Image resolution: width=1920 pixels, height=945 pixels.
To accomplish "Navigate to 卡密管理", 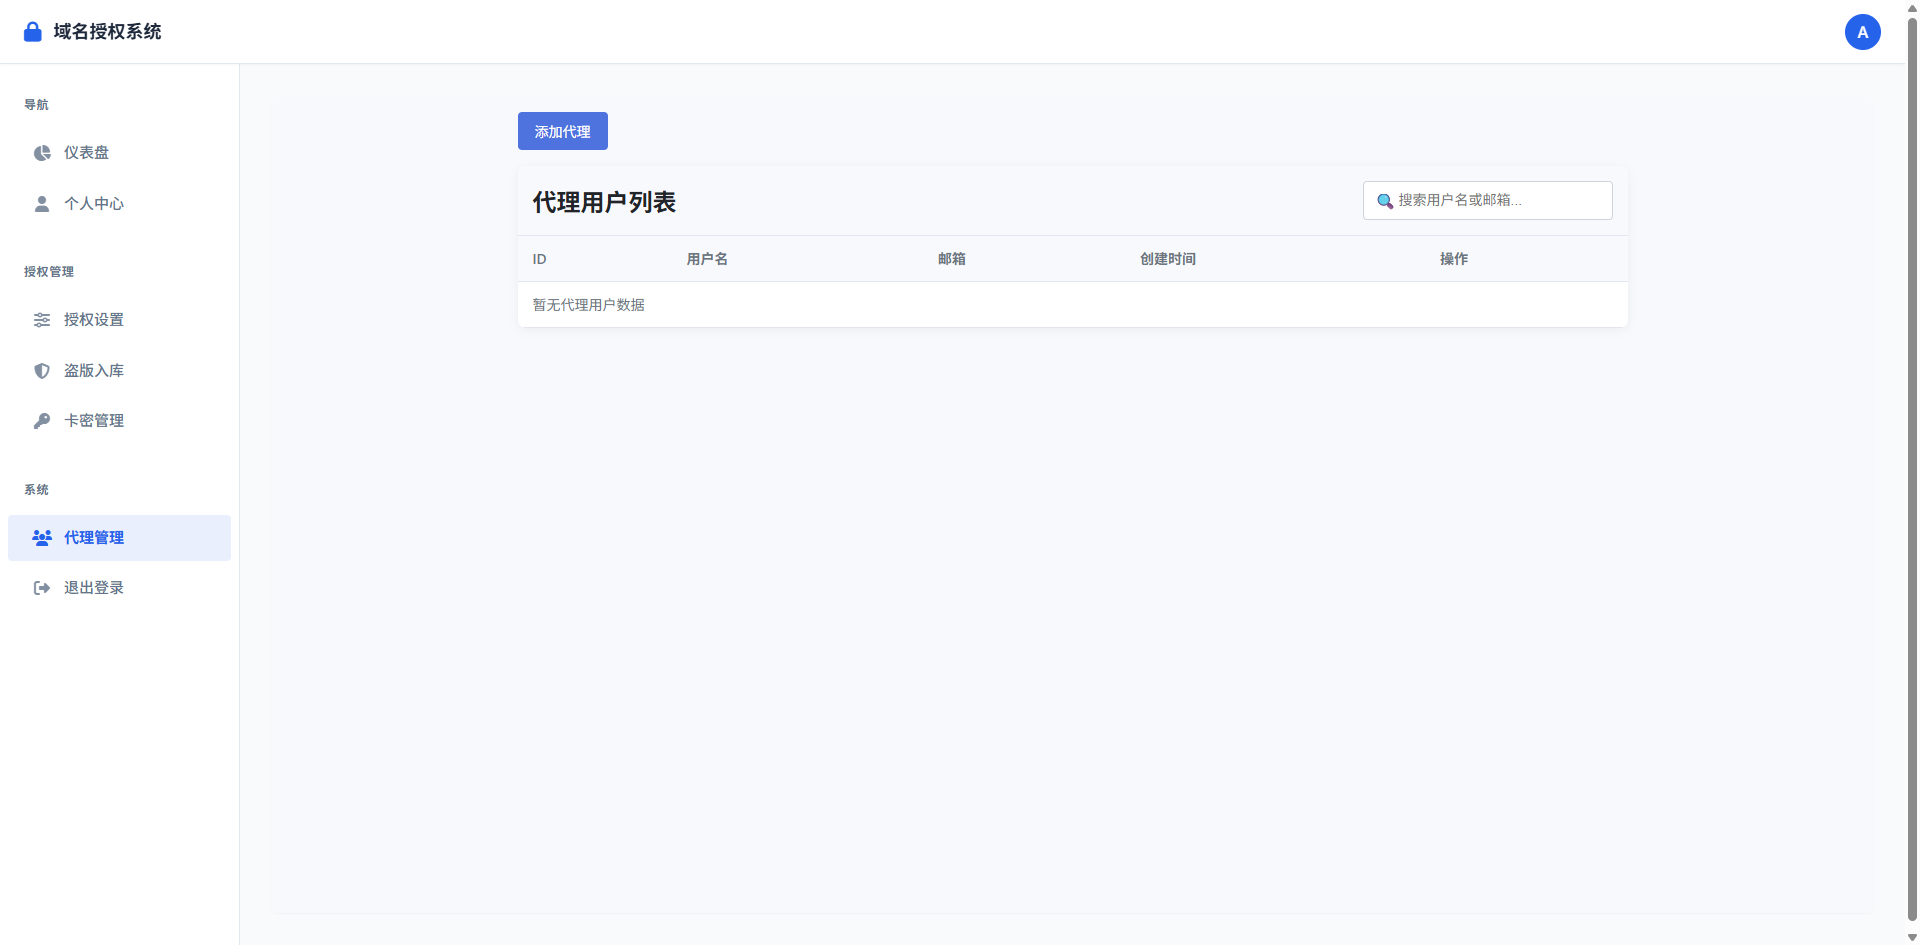I will pos(93,420).
